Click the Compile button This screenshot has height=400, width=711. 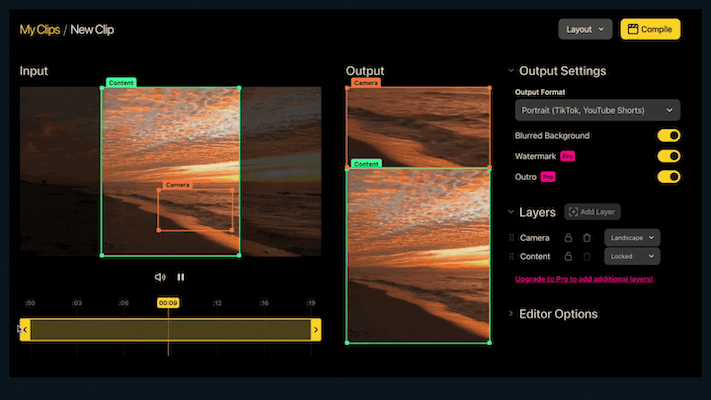point(650,29)
